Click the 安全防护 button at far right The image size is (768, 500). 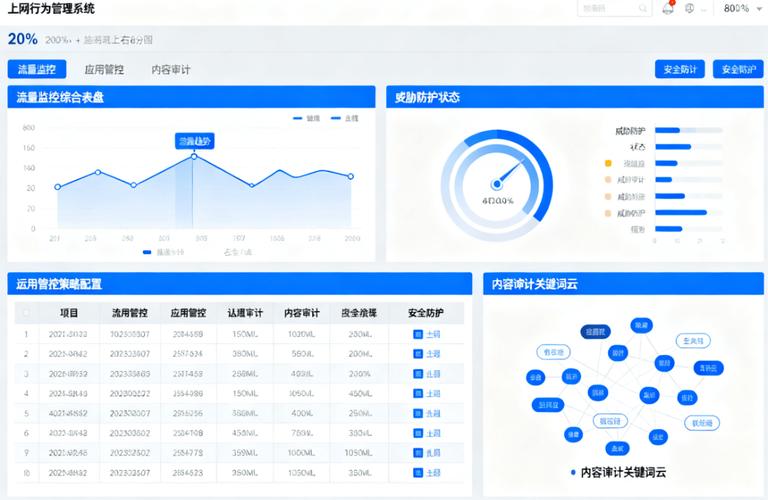click(738, 70)
